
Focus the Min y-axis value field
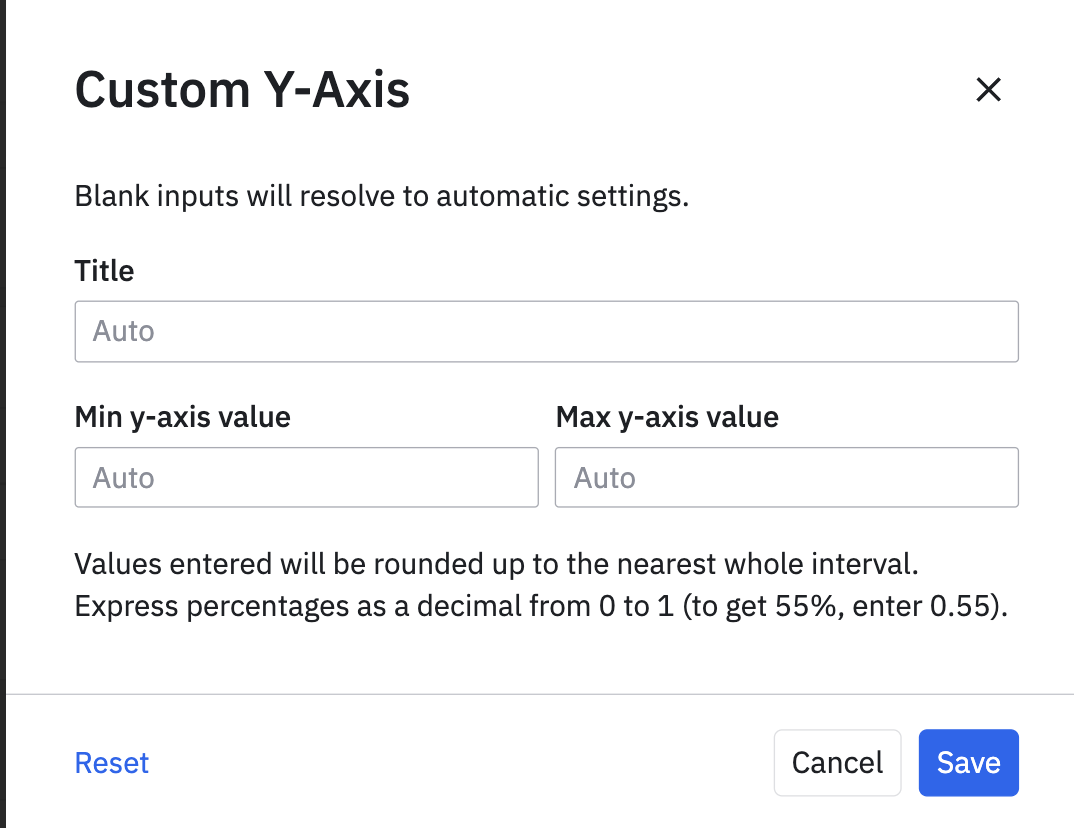(x=306, y=477)
